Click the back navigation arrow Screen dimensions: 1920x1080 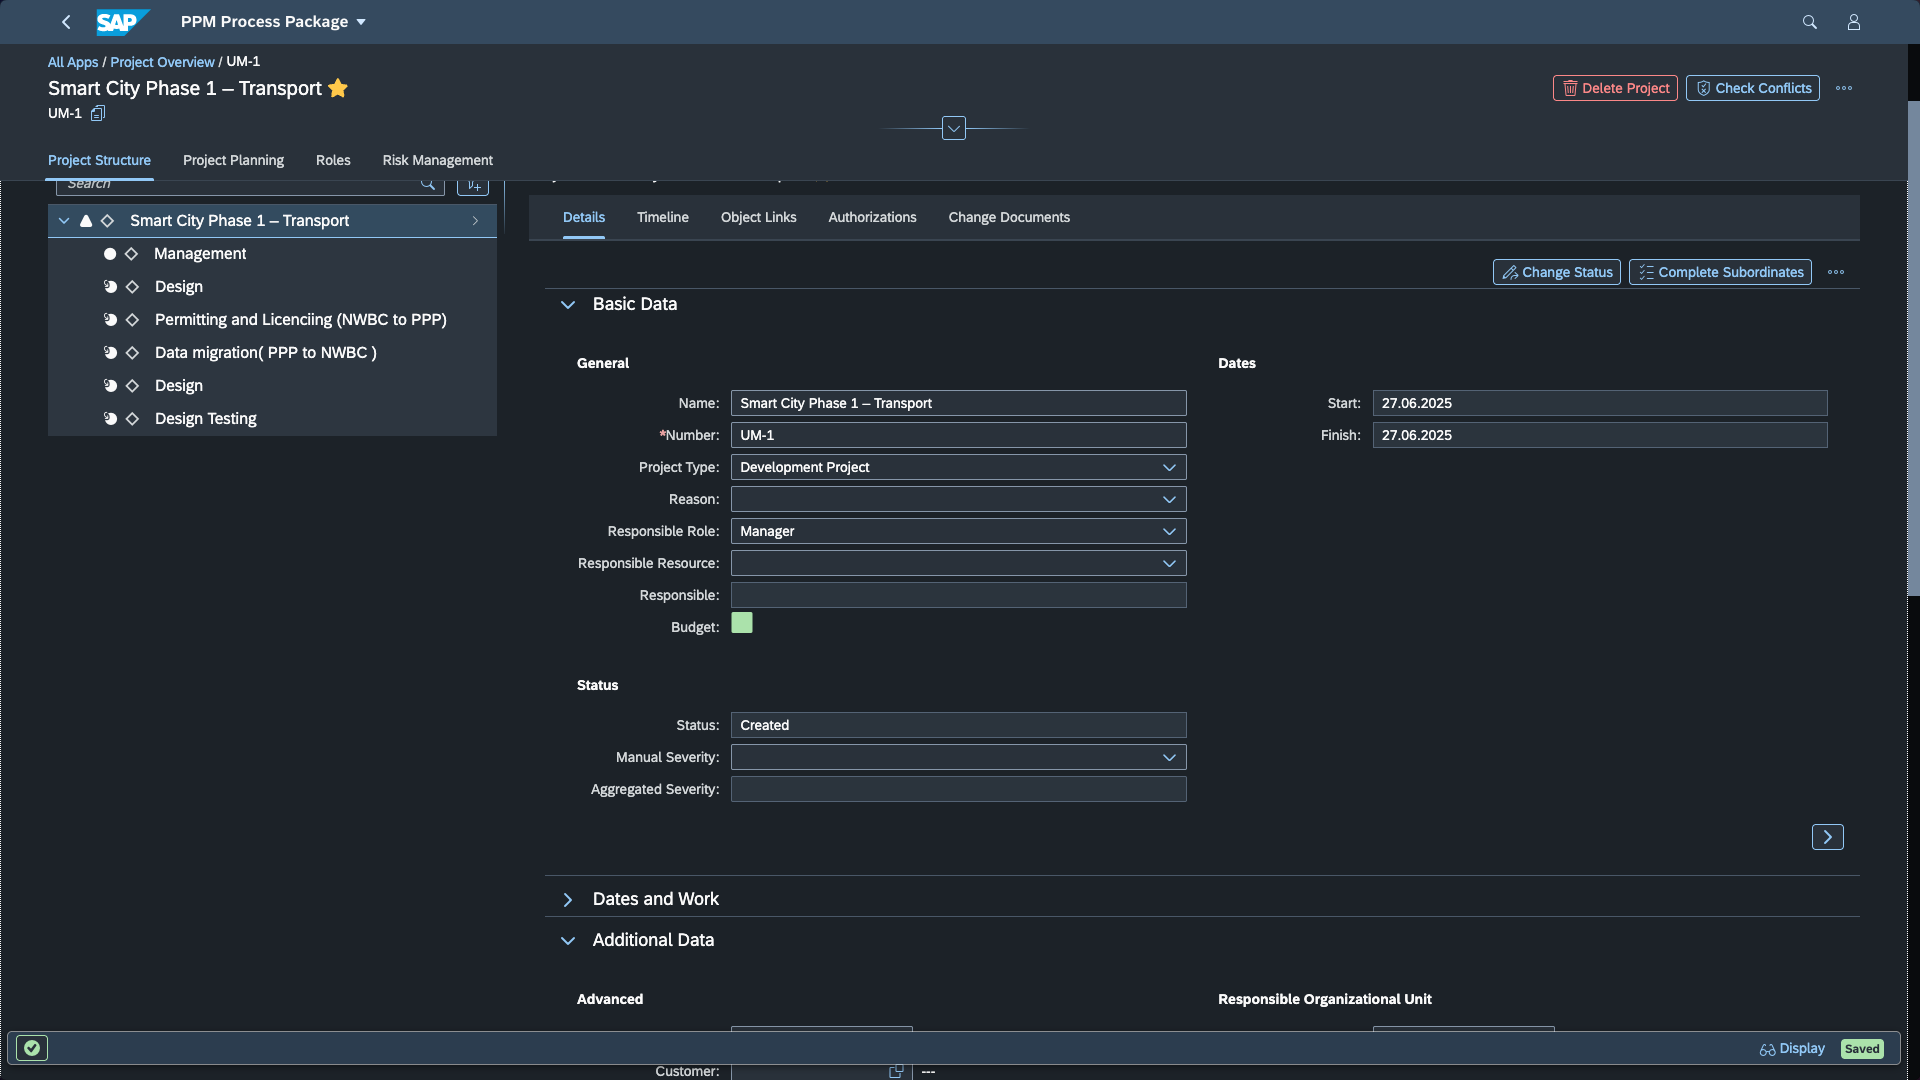pyautogui.click(x=66, y=22)
